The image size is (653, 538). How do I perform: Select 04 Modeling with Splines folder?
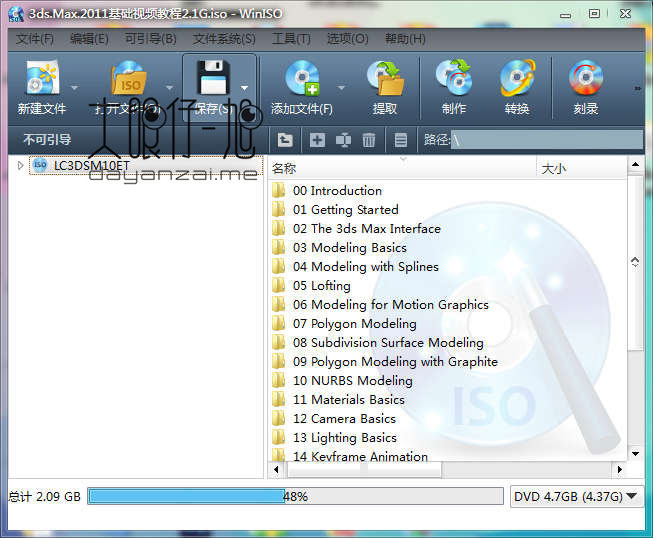[366, 267]
